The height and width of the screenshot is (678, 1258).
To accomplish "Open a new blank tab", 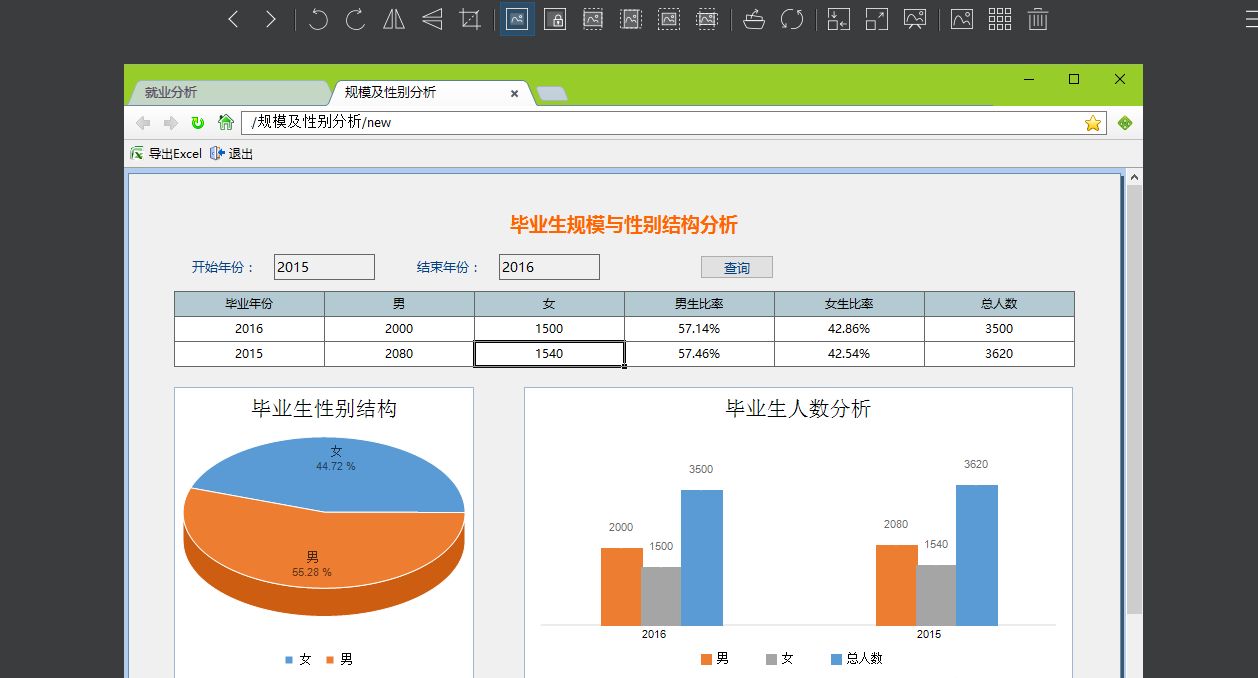I will 552,94.
